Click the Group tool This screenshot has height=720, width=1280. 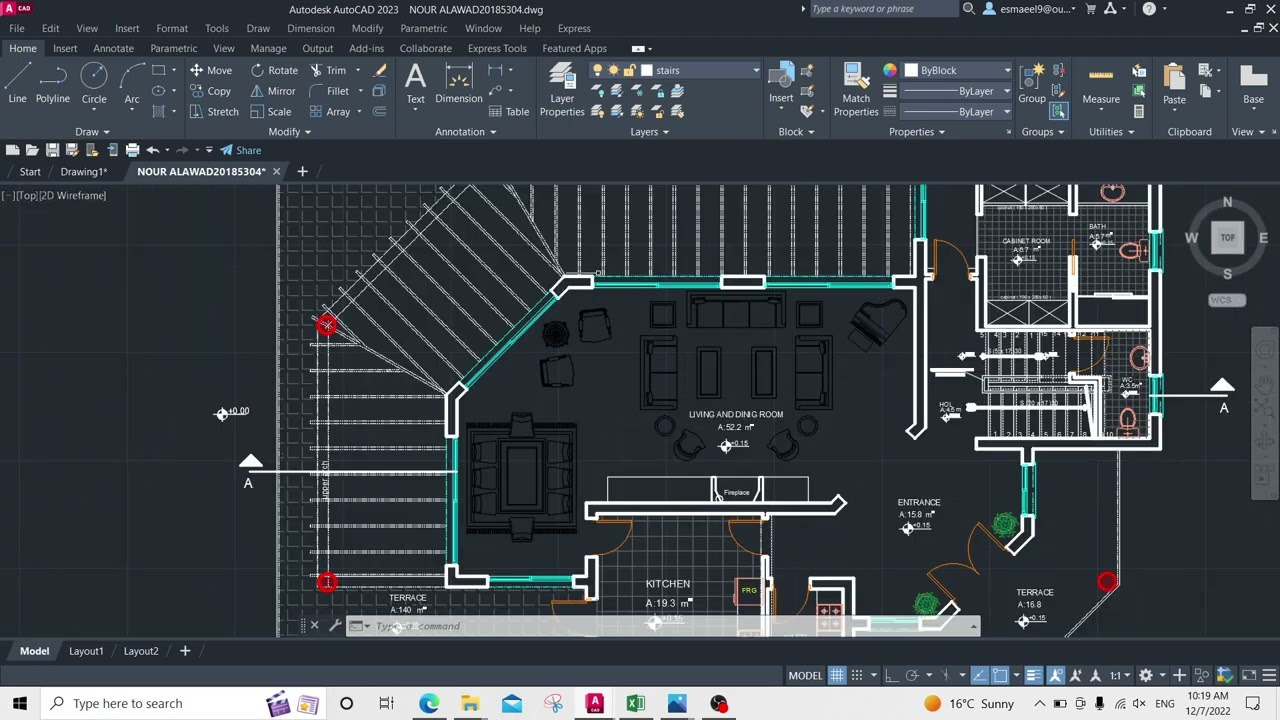(1032, 84)
